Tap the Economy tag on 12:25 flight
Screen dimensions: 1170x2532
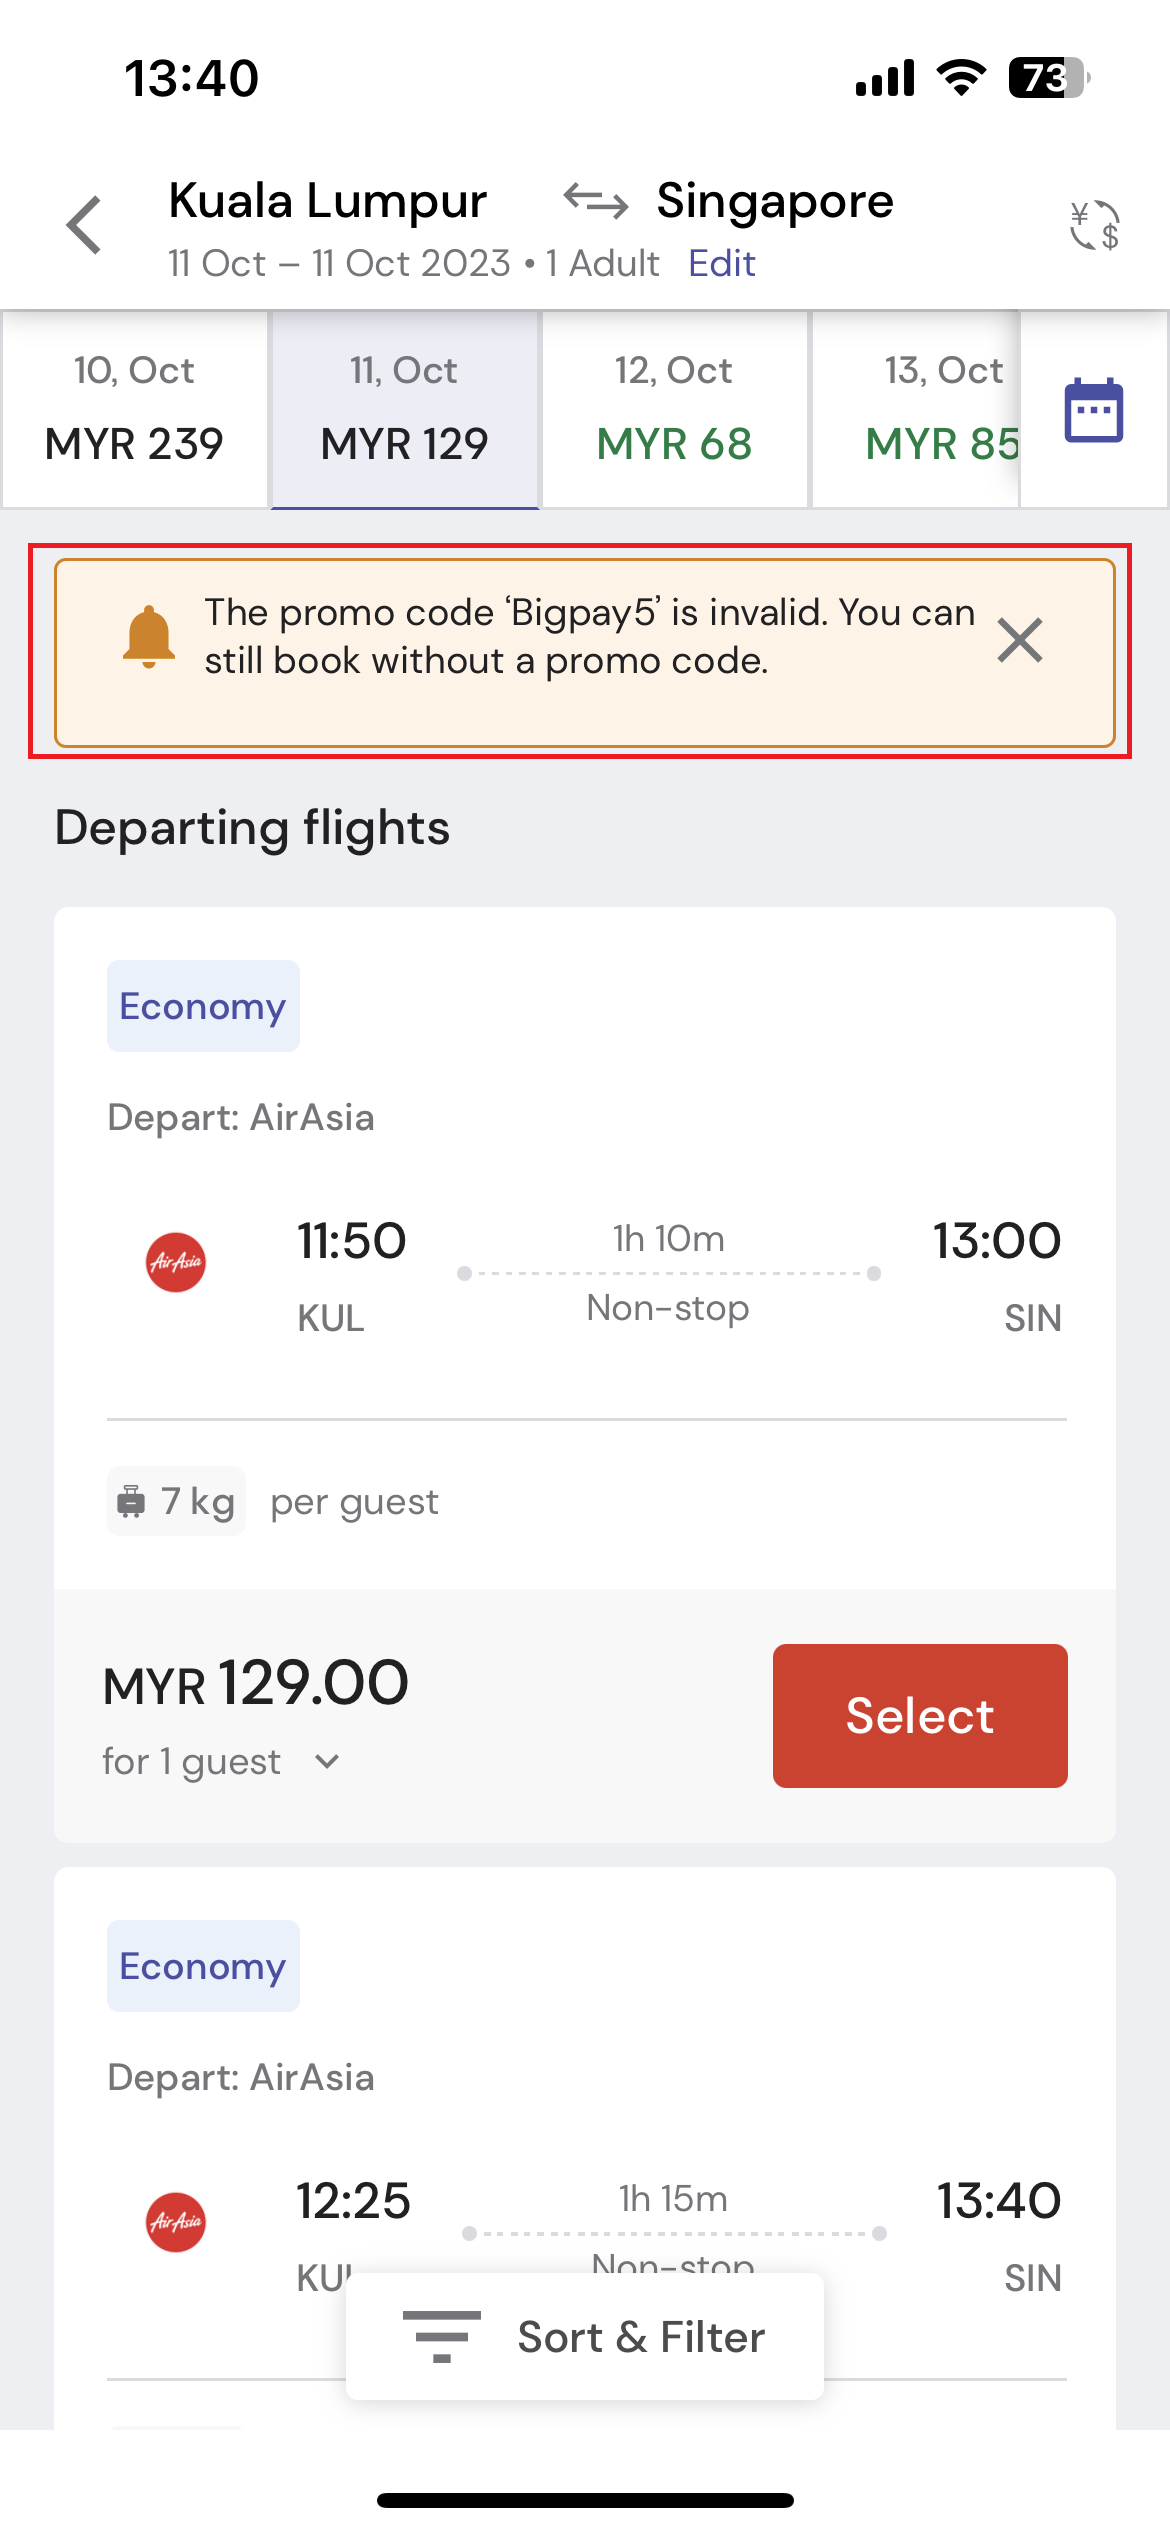tap(203, 1966)
